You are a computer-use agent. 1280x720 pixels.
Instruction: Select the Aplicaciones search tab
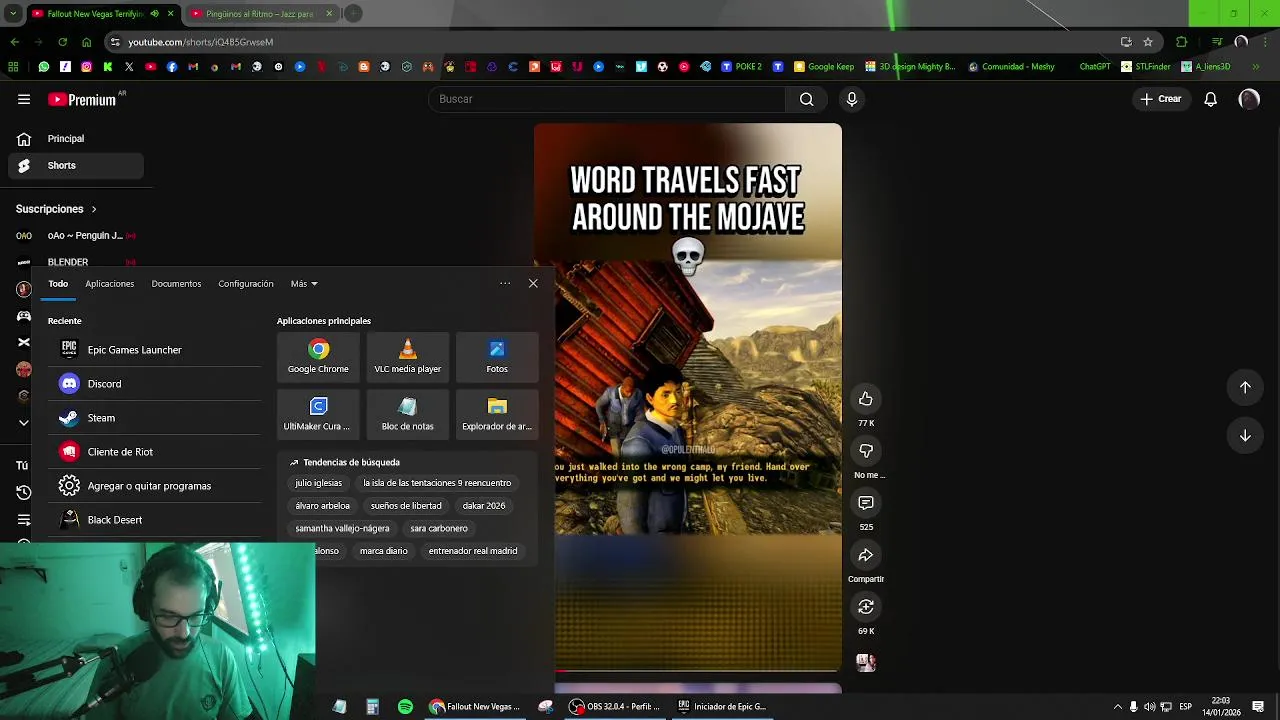109,284
